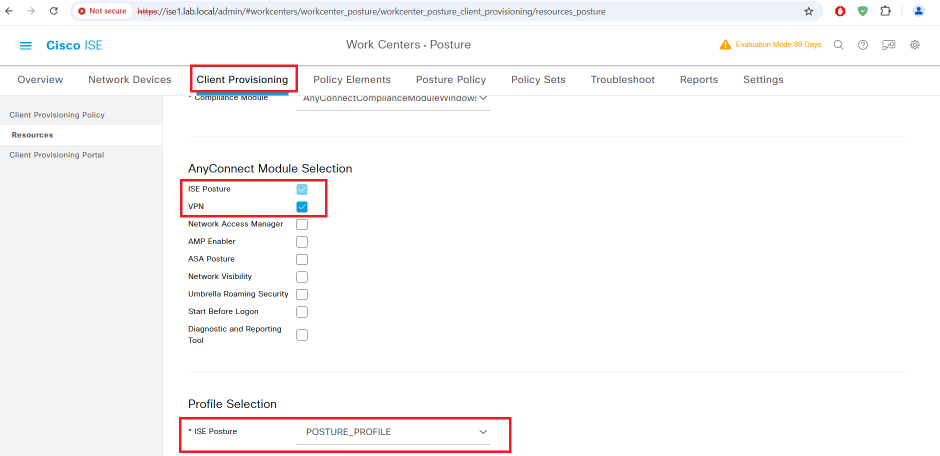This screenshot has width=940, height=456.
Task: Click the ISE settings gear icon
Action: pos(915,45)
